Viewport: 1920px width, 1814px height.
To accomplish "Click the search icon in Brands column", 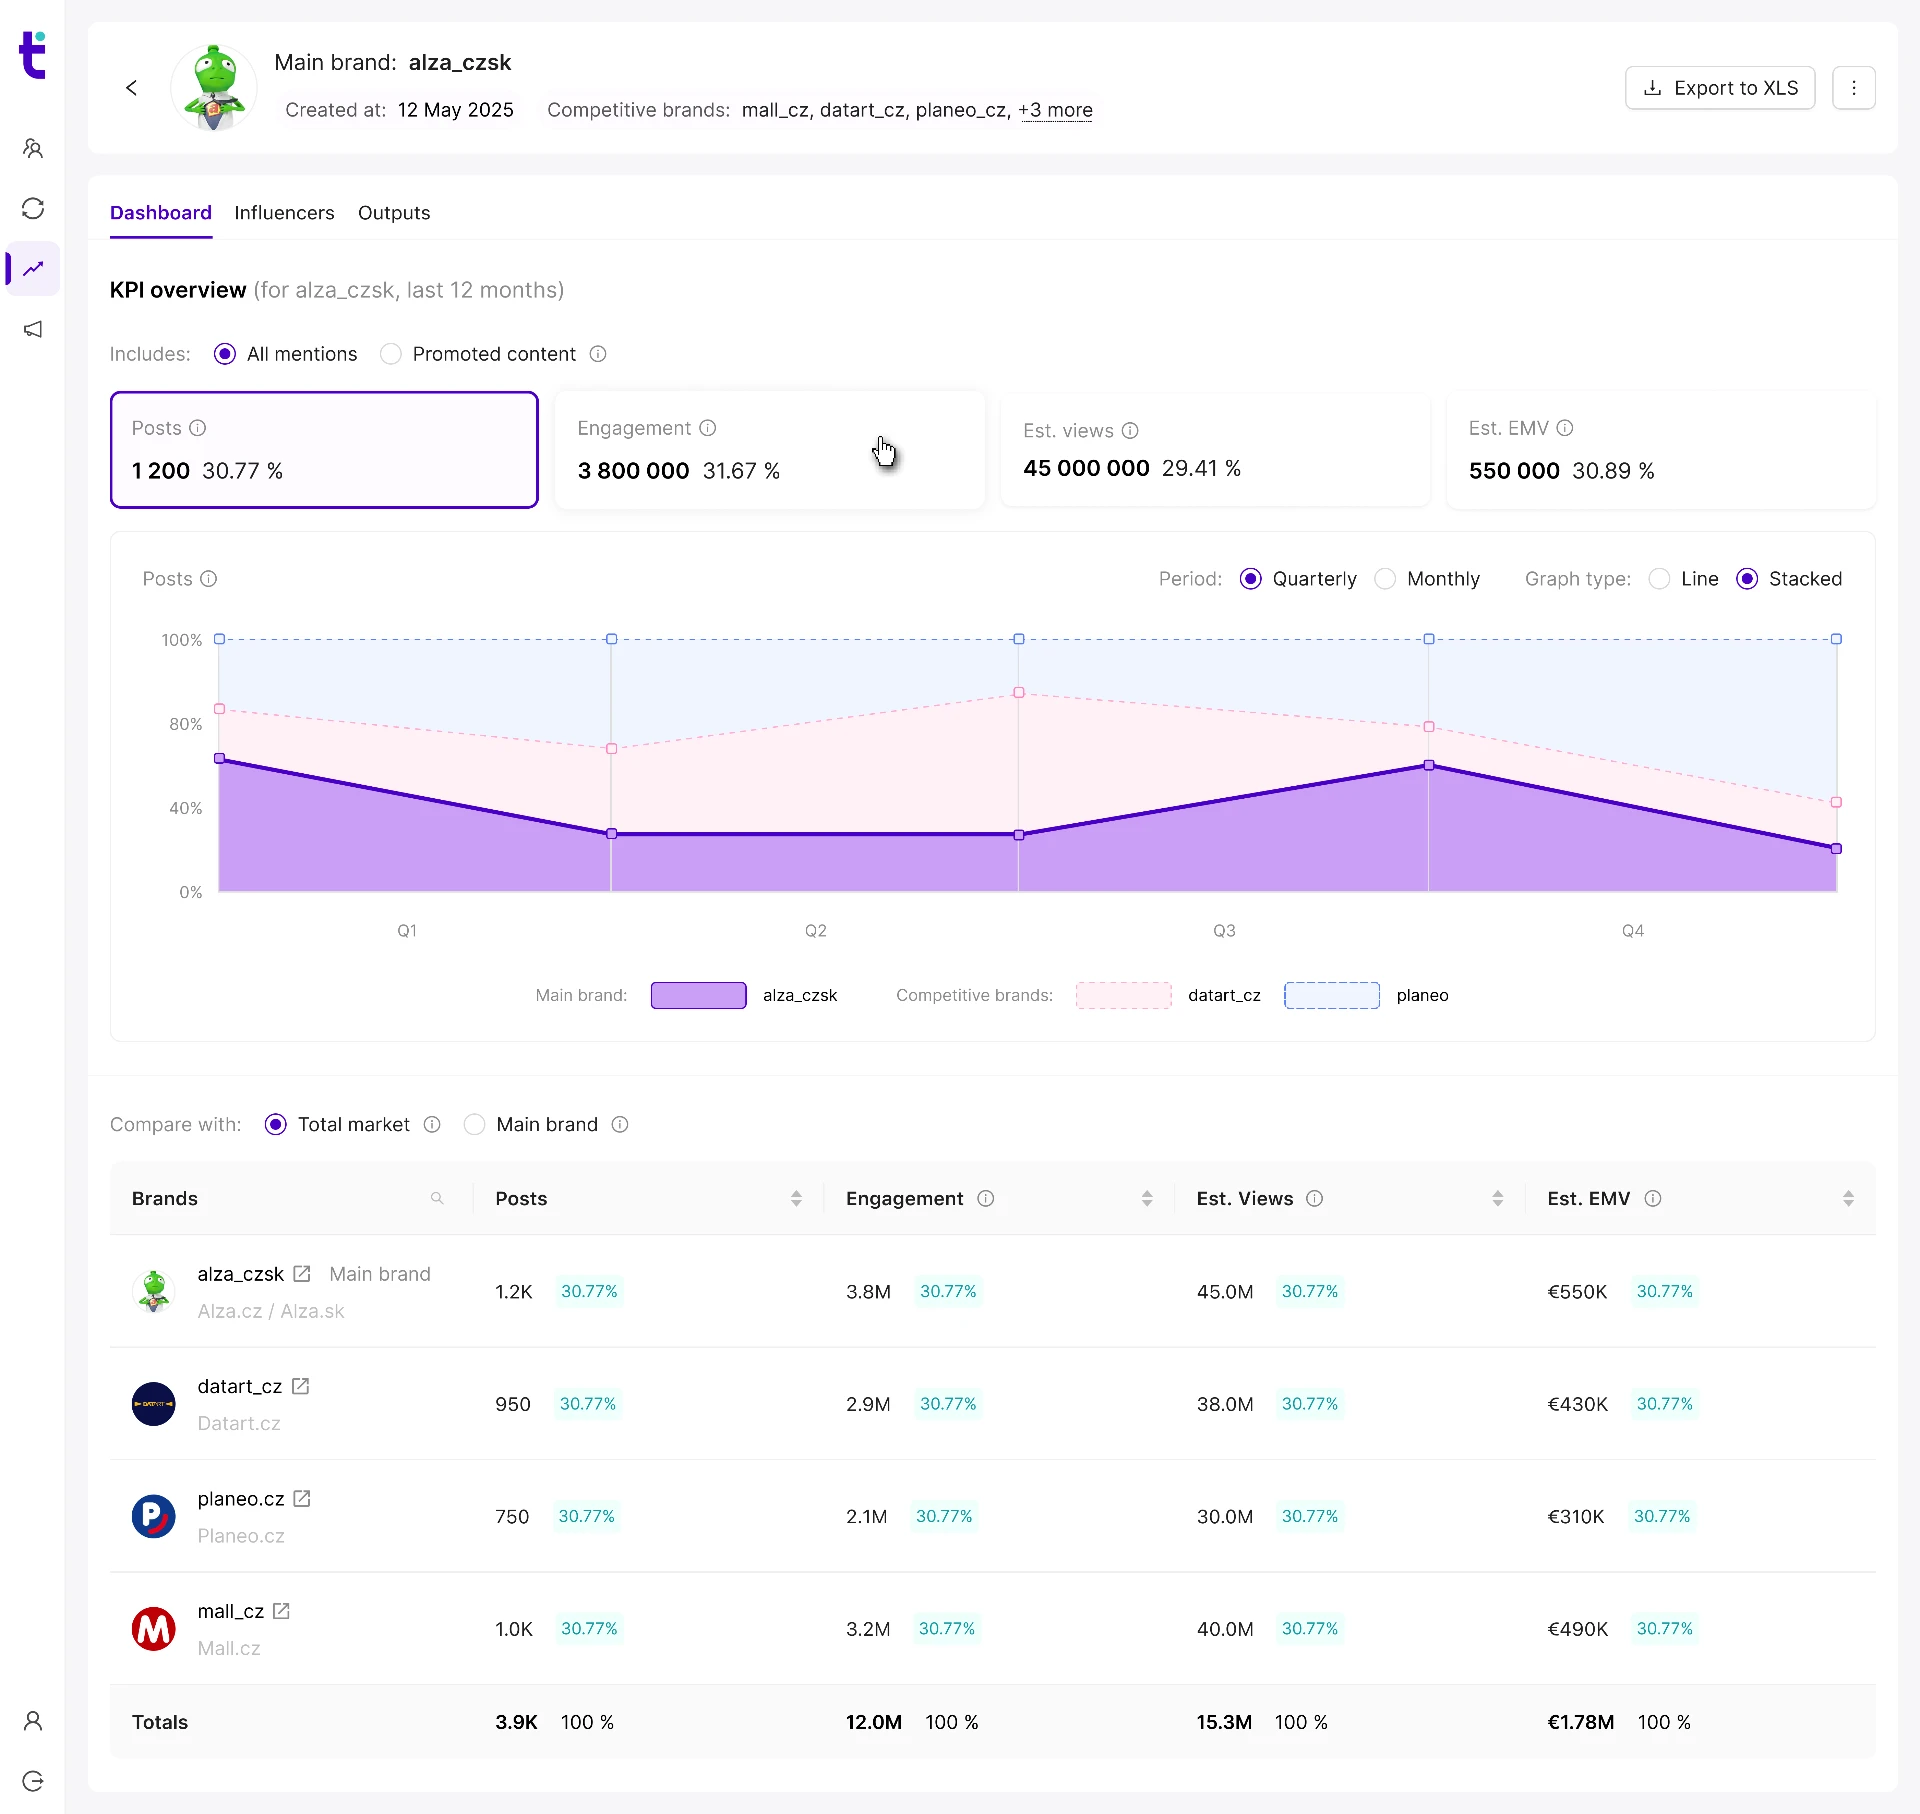I will click(x=437, y=1198).
